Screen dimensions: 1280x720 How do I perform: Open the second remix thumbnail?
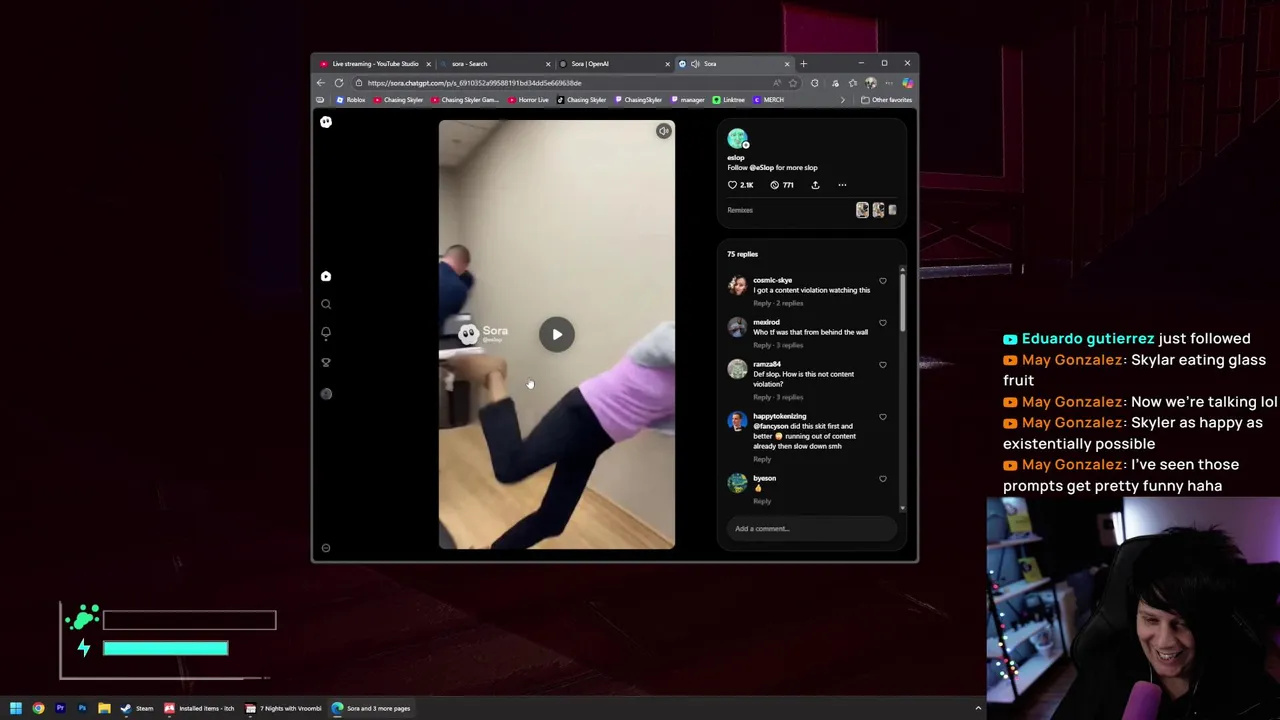[878, 210]
